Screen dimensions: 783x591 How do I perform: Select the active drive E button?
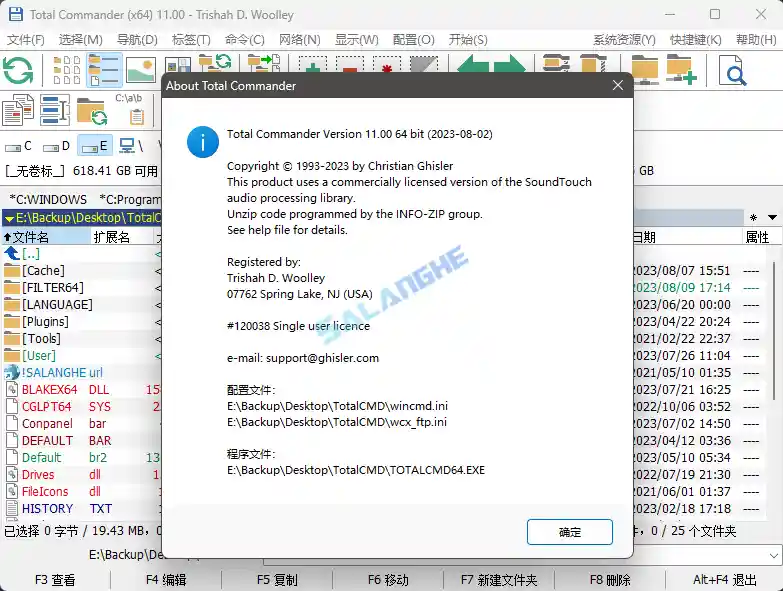[94, 146]
